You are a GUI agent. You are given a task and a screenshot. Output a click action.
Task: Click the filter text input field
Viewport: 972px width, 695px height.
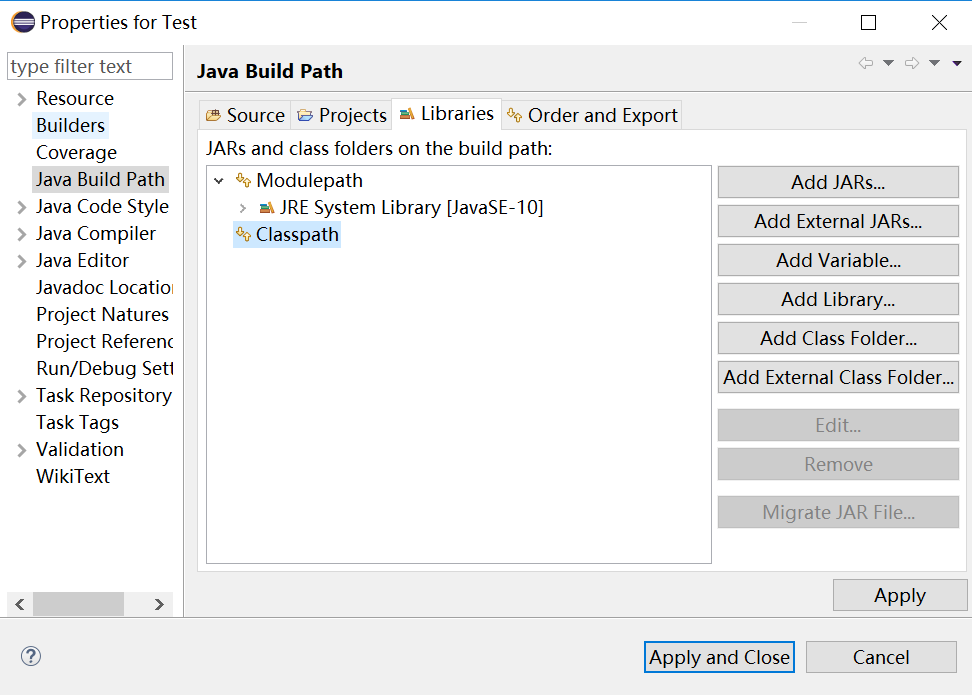[x=90, y=67]
